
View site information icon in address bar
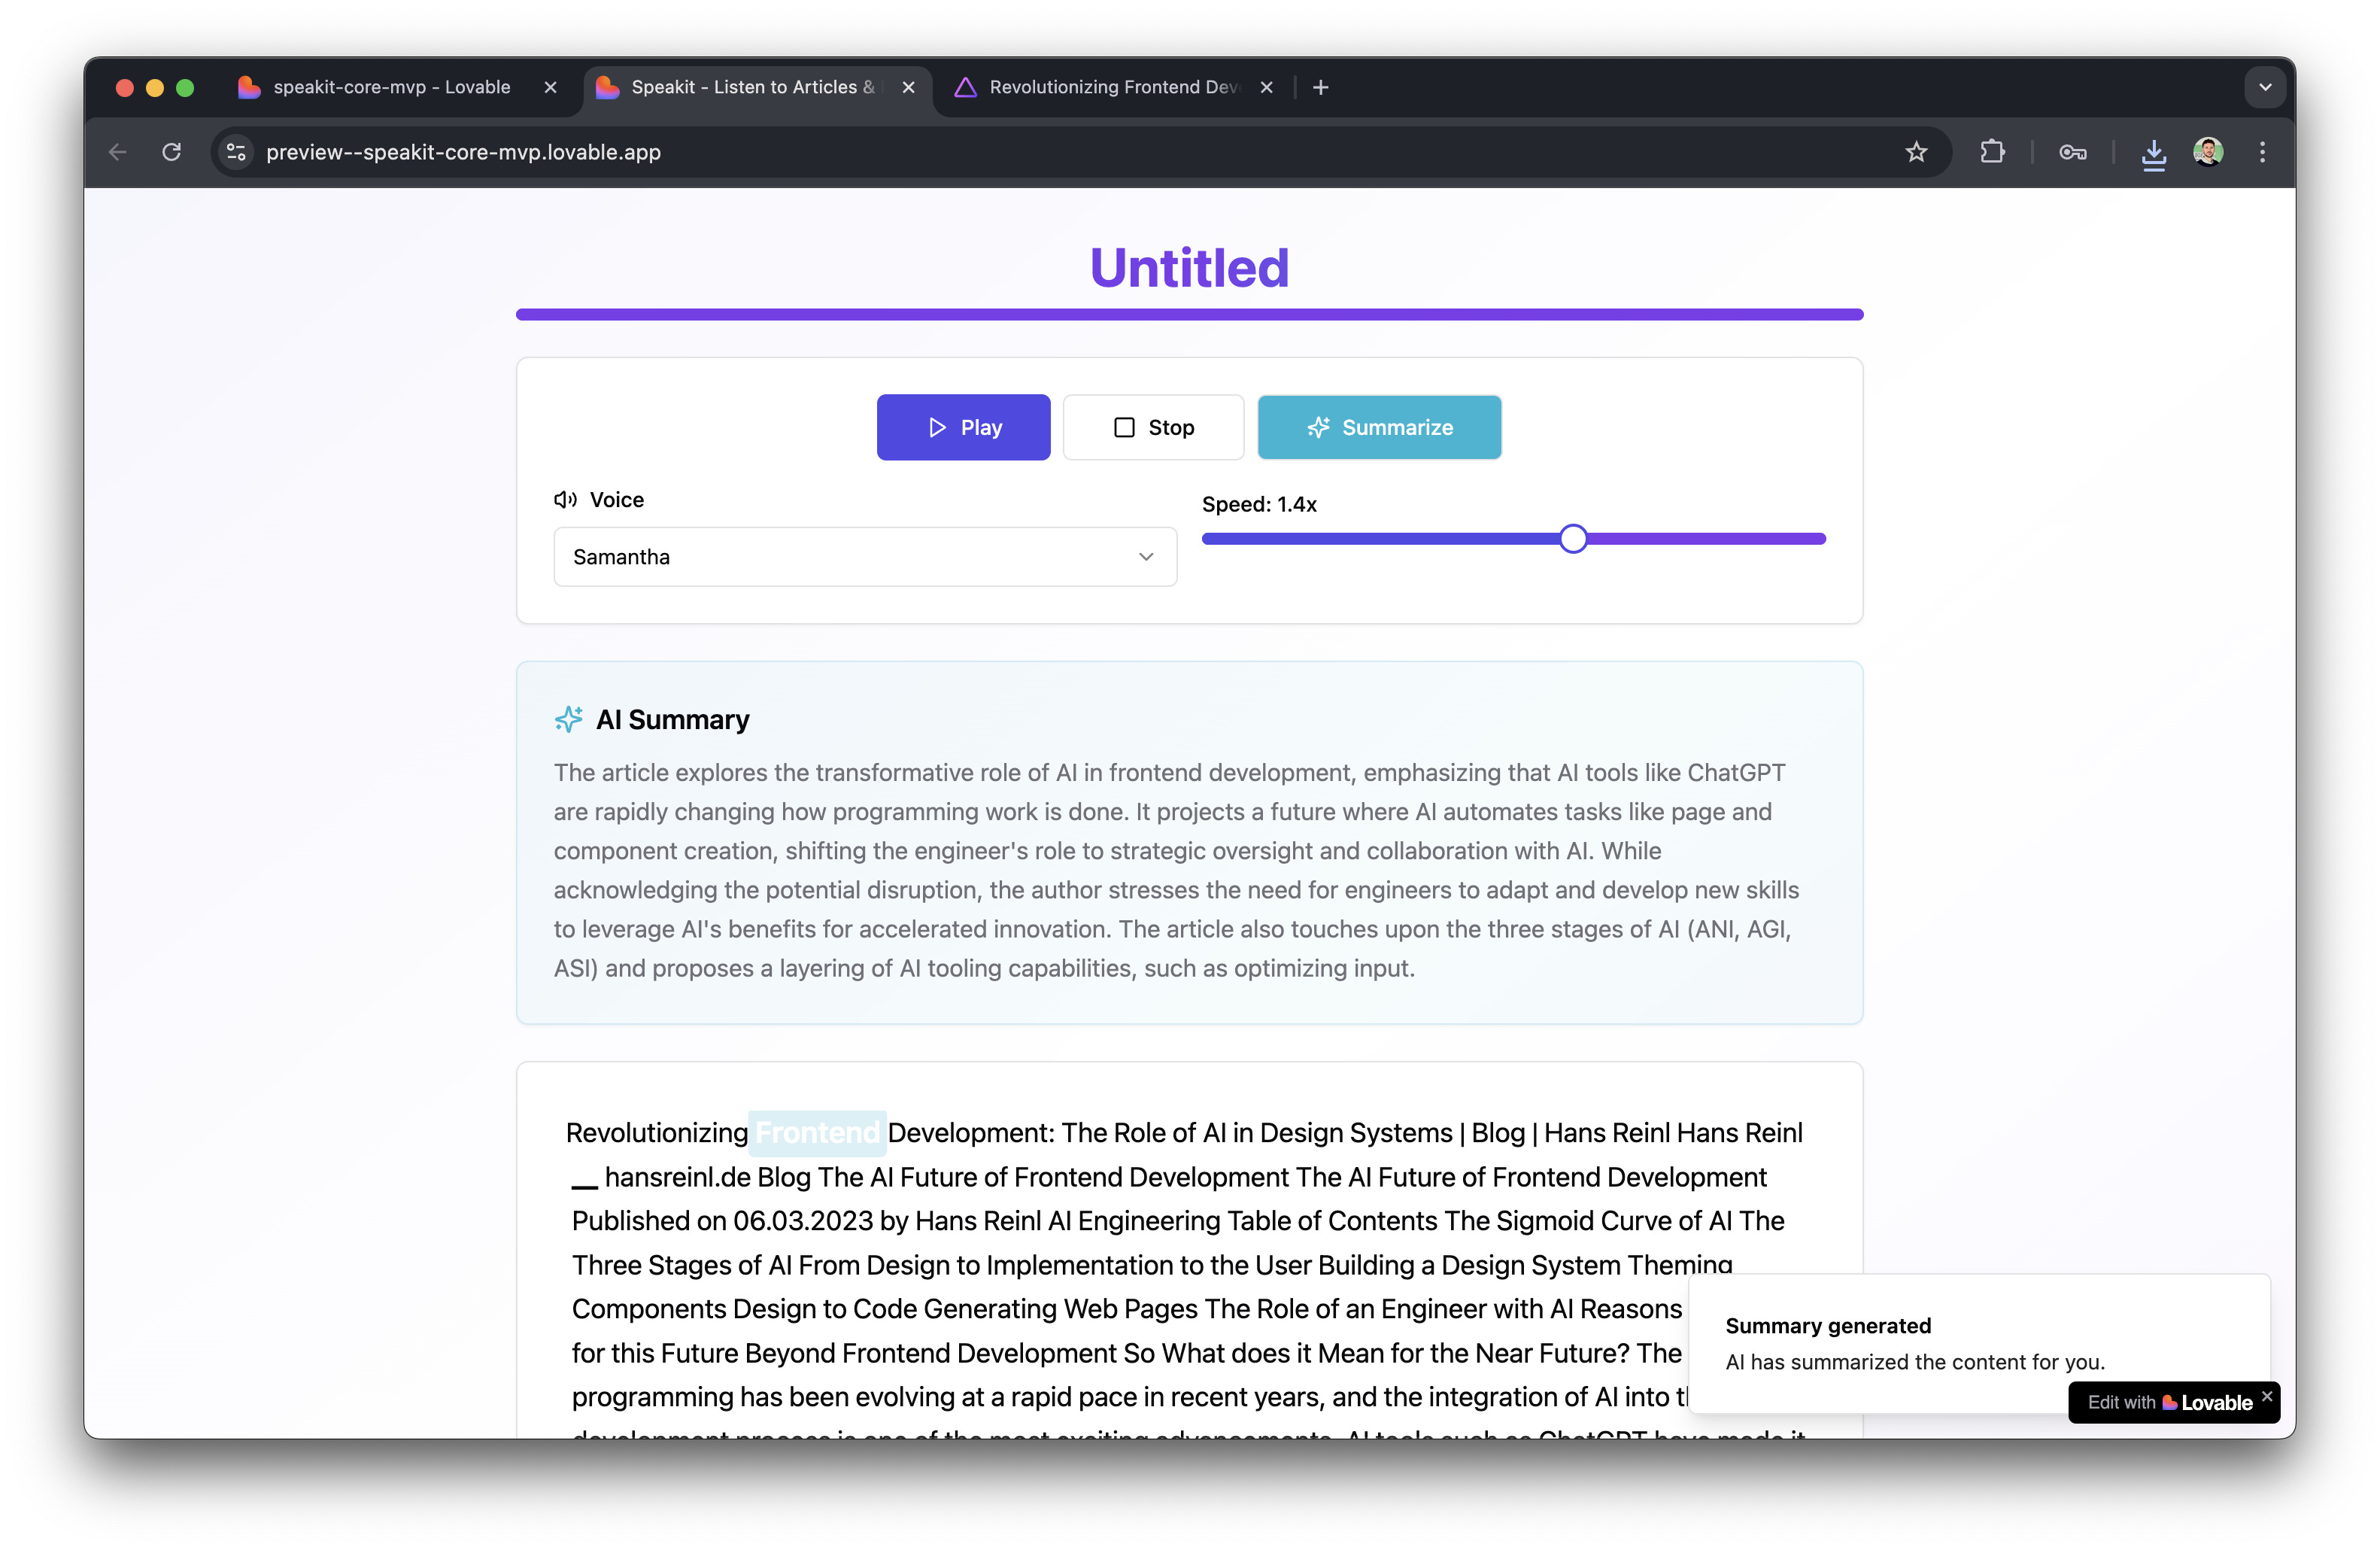236,152
